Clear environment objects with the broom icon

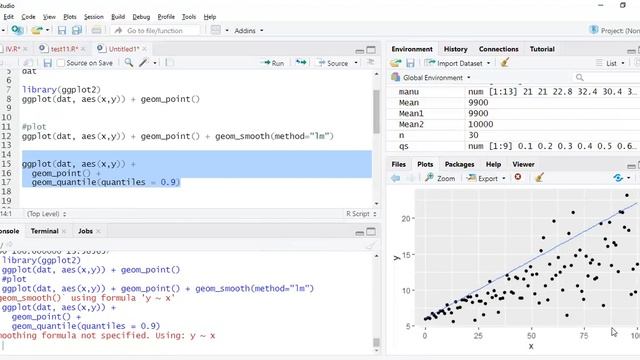(x=505, y=62)
